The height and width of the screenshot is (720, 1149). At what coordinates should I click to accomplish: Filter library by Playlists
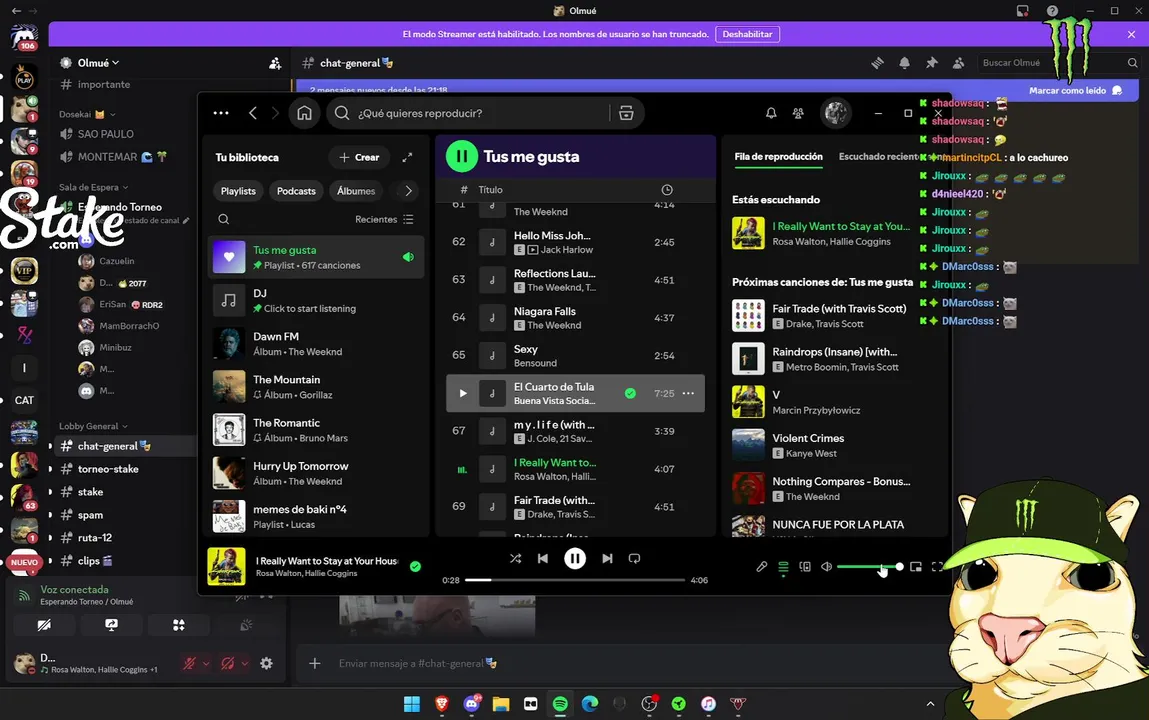point(238,191)
